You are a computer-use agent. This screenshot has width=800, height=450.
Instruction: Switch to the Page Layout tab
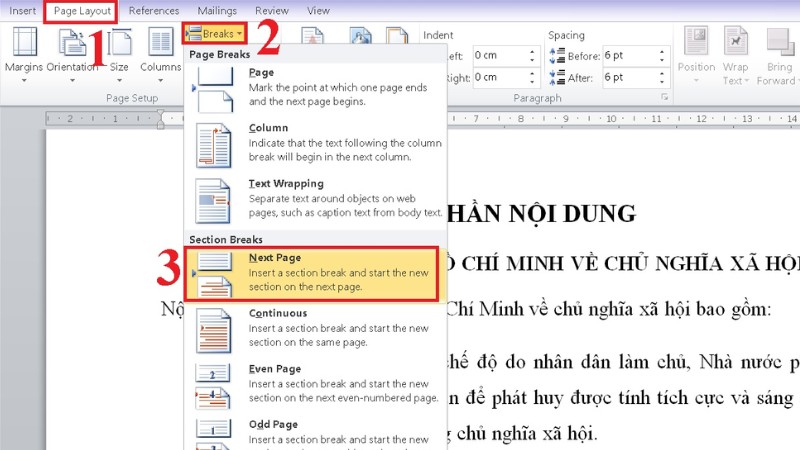click(81, 11)
